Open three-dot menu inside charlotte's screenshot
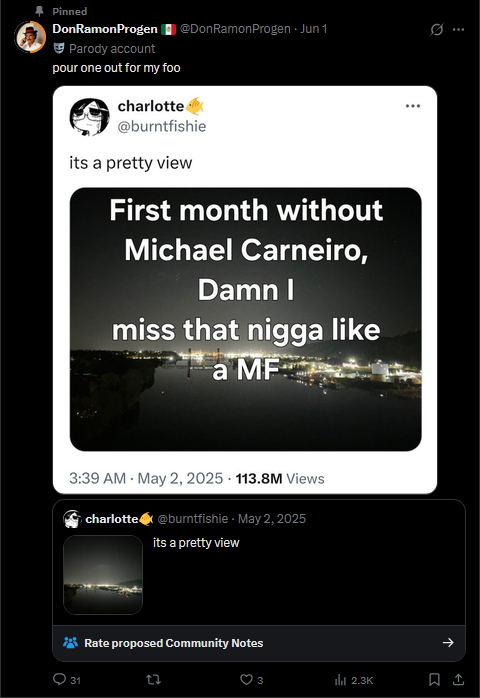This screenshot has width=480, height=698. click(x=413, y=106)
